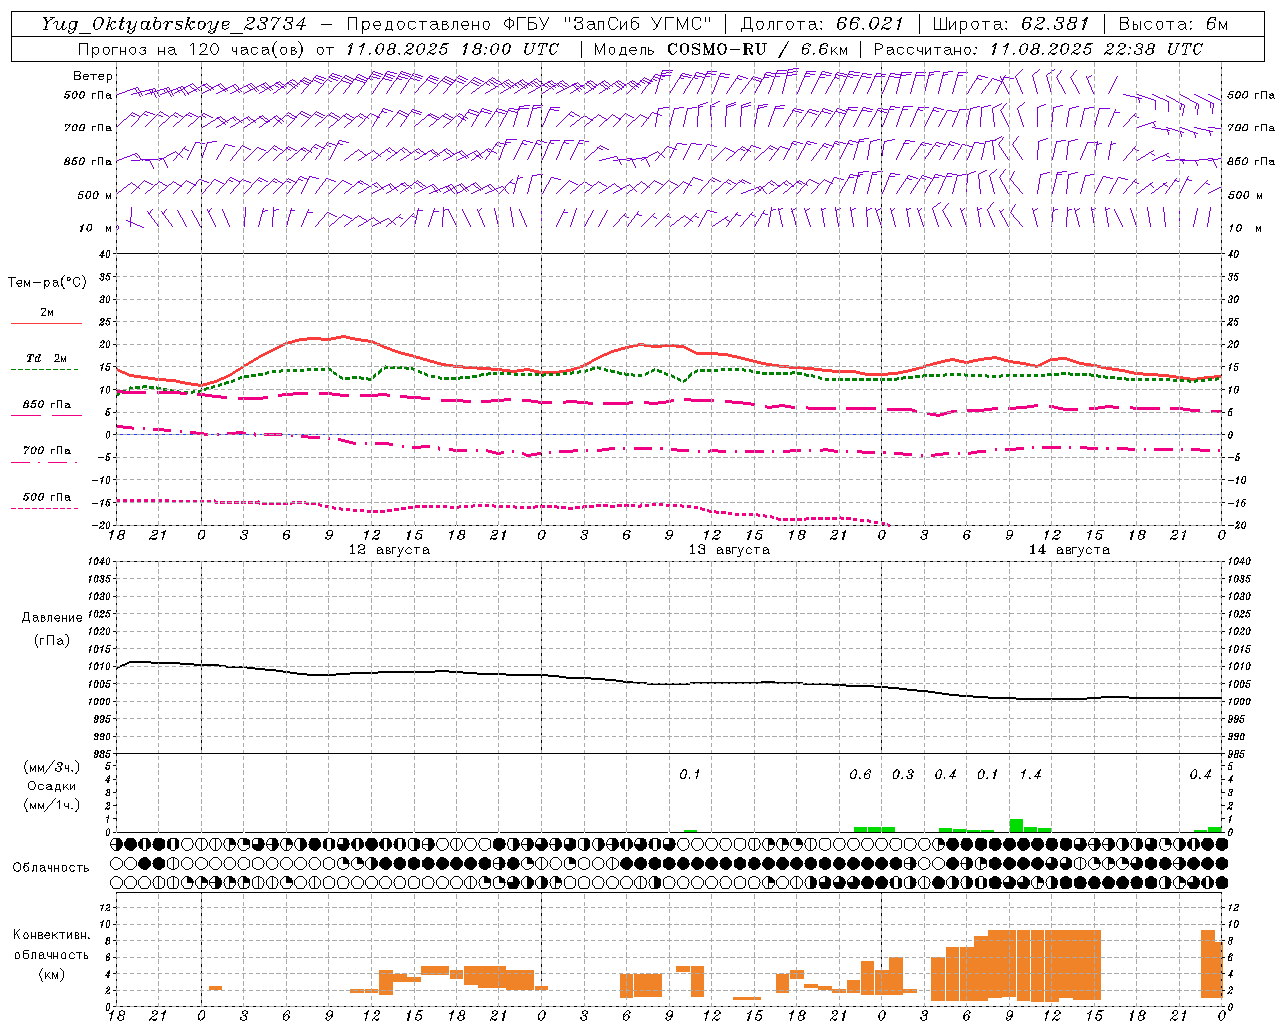Click the station title Yug_Oktyabrskoye_23734
1280x1024 pixels.
[174, 24]
